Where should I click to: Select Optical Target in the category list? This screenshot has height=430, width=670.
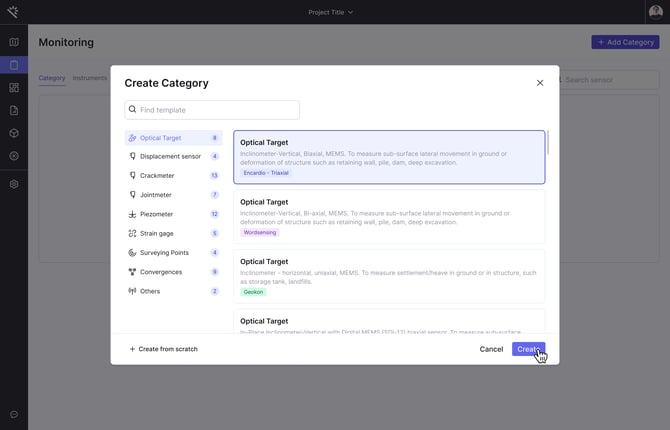[173, 138]
